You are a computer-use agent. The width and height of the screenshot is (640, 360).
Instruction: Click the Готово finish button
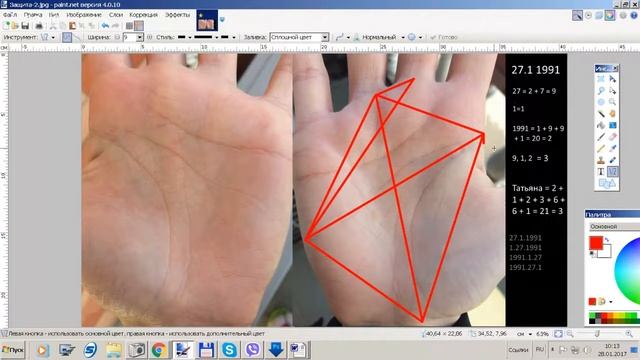point(444,37)
